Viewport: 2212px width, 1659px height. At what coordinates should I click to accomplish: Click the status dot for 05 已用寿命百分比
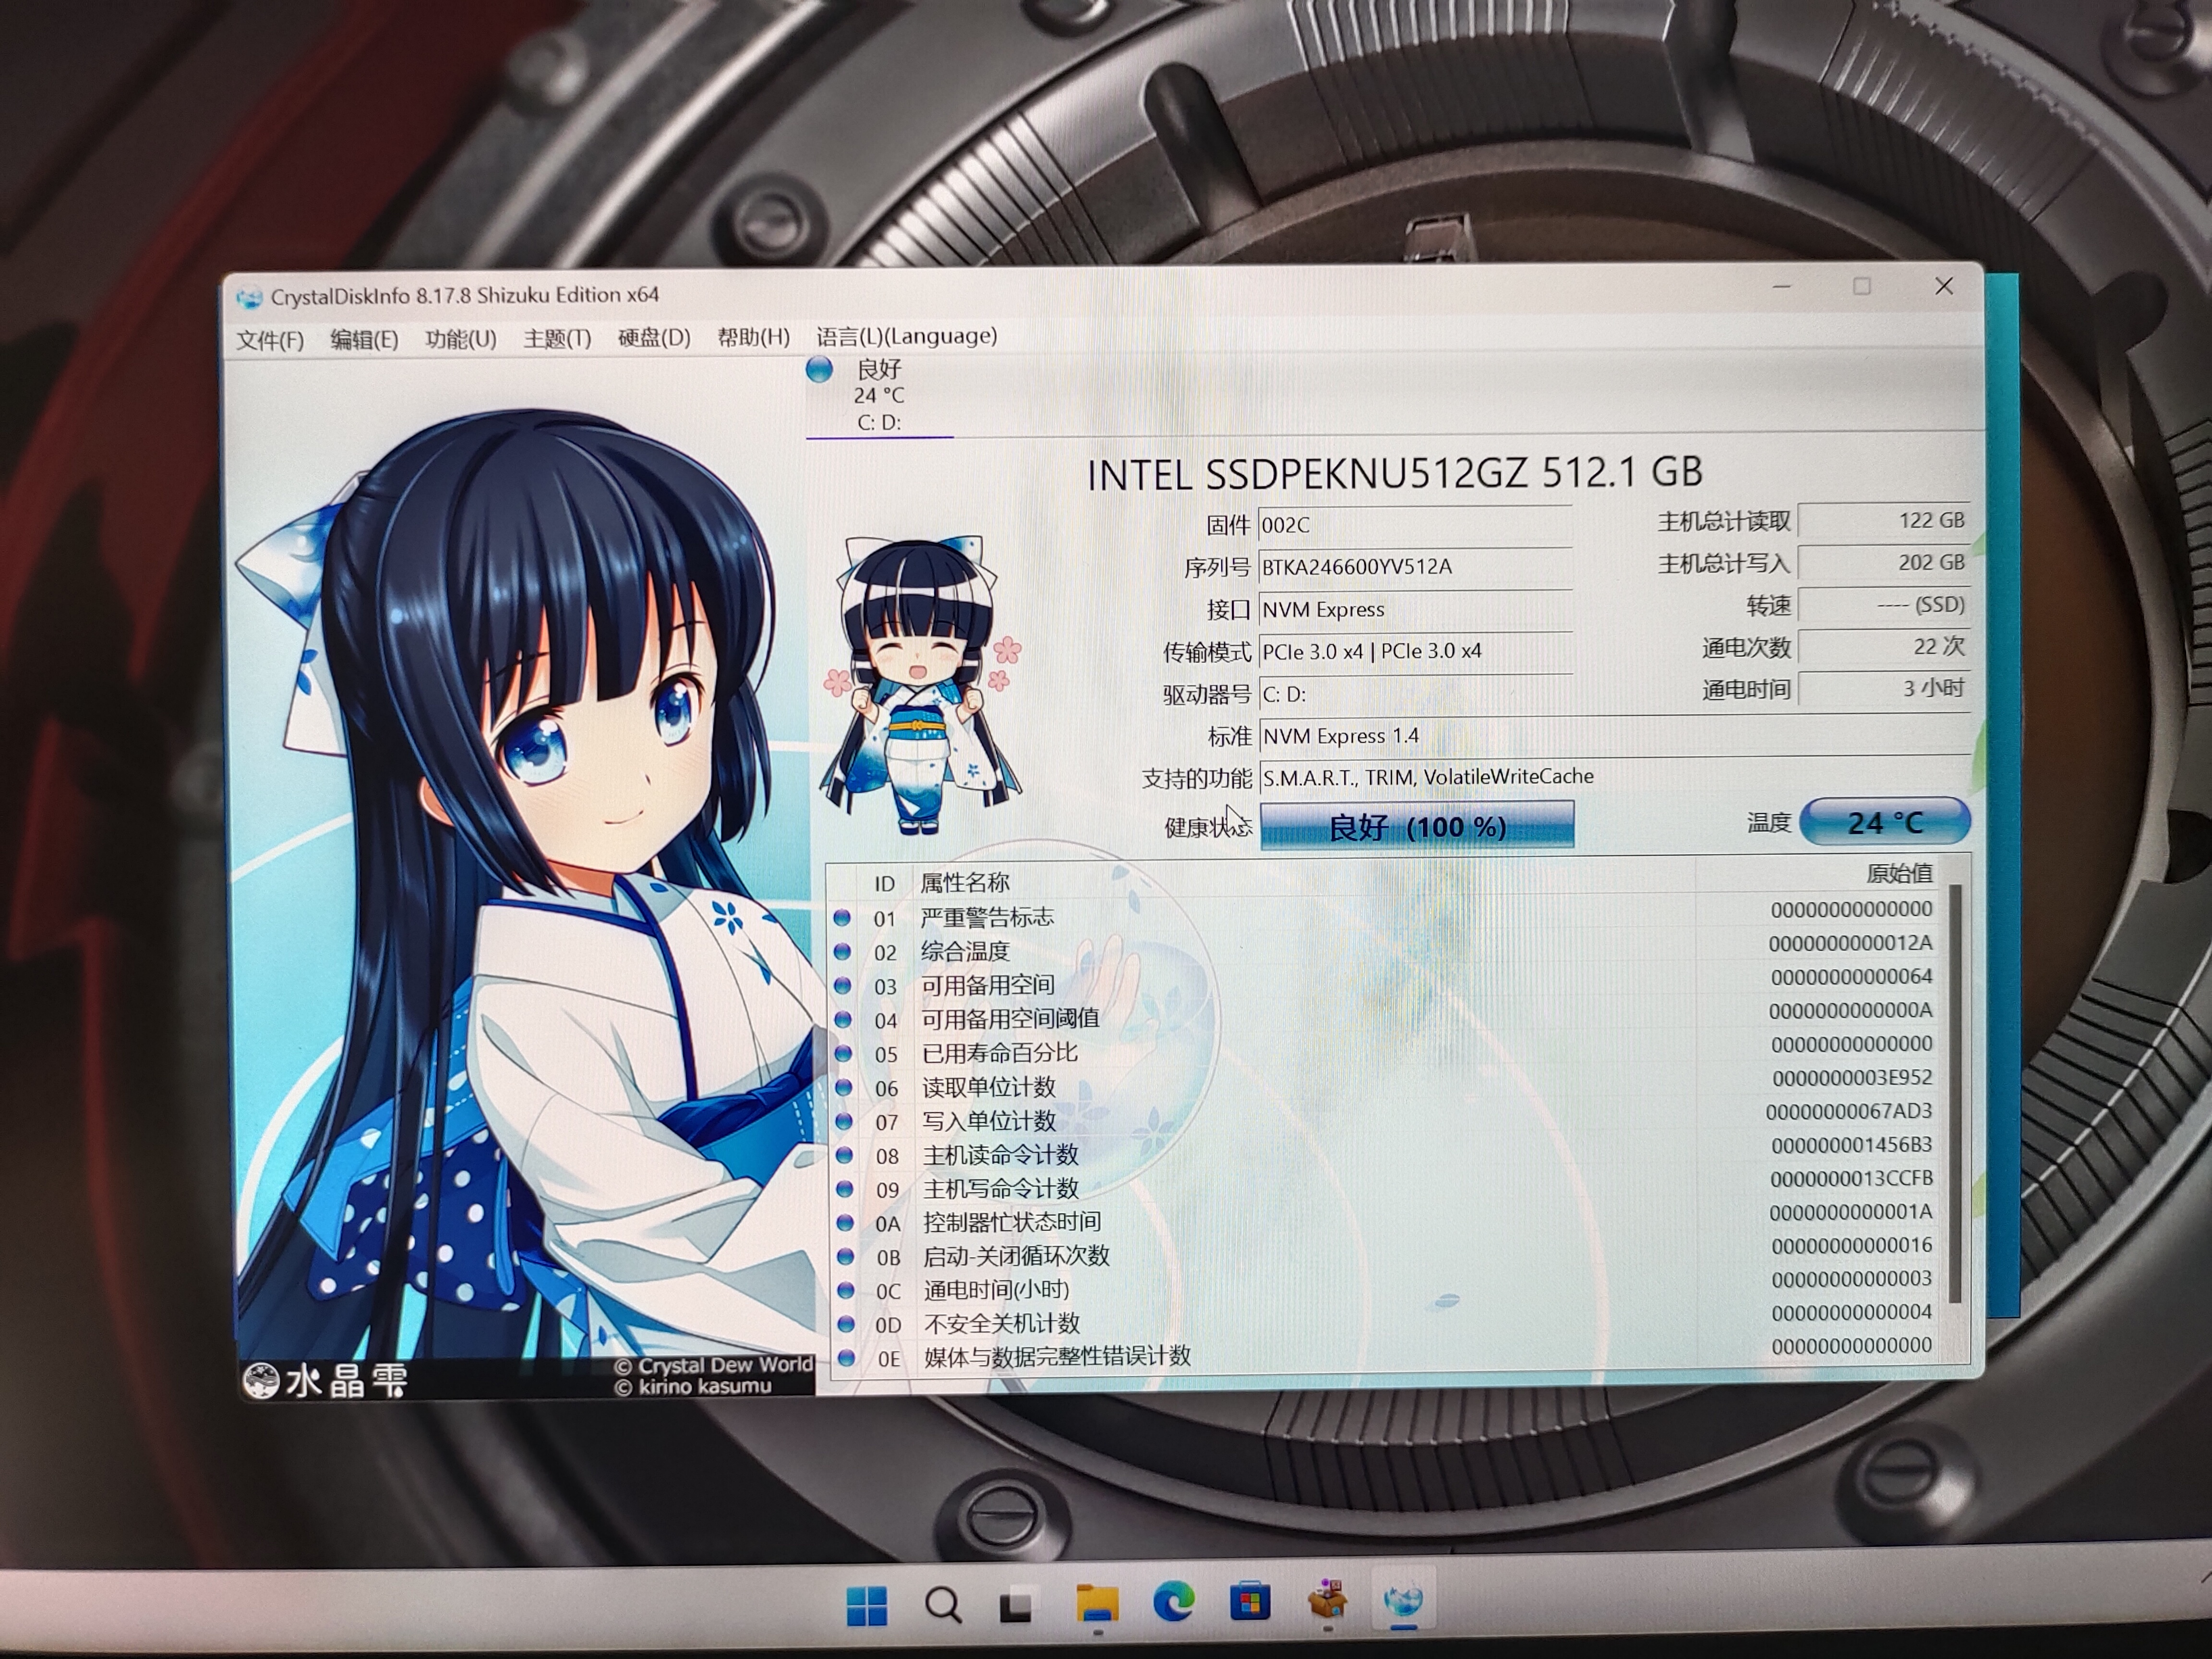(x=843, y=1053)
